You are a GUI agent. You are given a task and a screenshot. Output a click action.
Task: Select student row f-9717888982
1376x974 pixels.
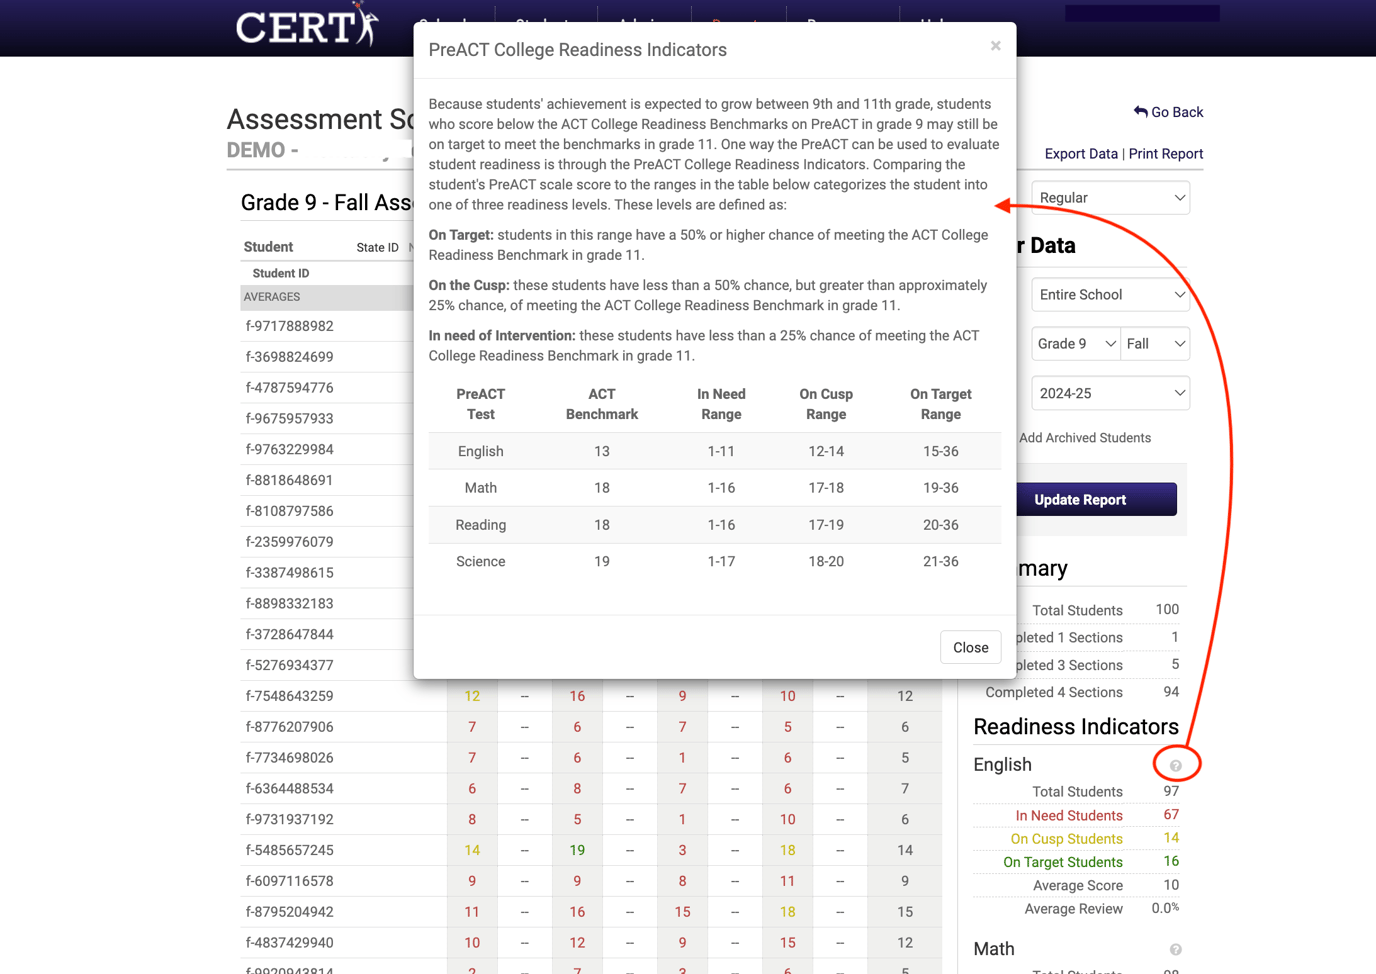tap(301, 325)
